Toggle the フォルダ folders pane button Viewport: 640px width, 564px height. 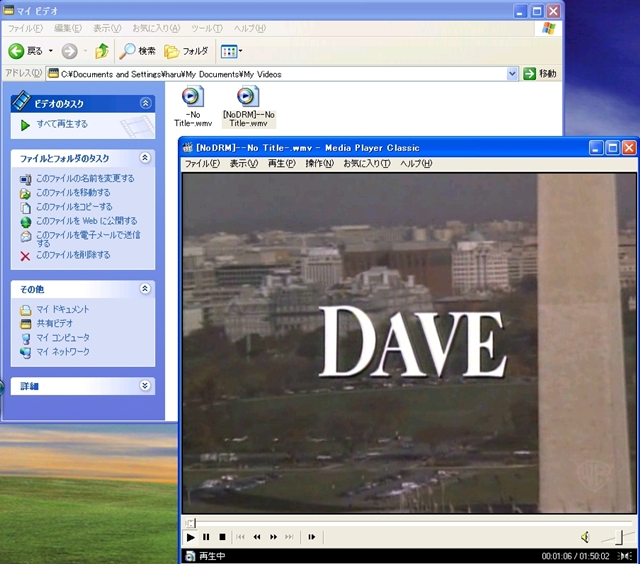186,51
